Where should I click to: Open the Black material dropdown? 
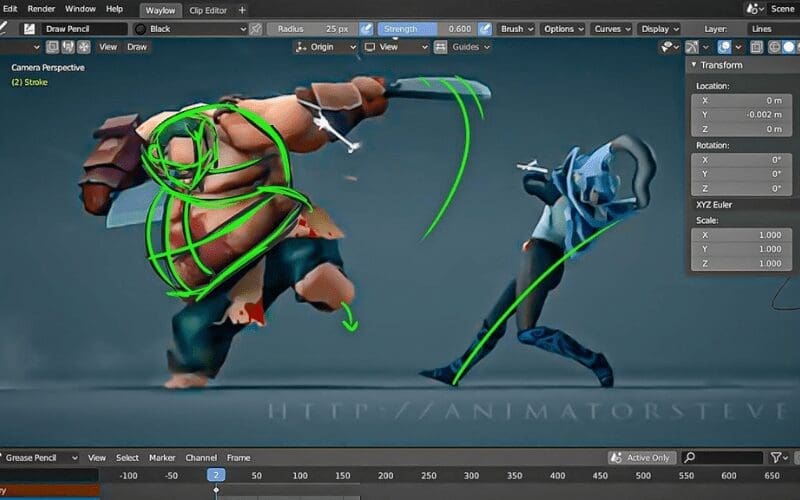191,29
